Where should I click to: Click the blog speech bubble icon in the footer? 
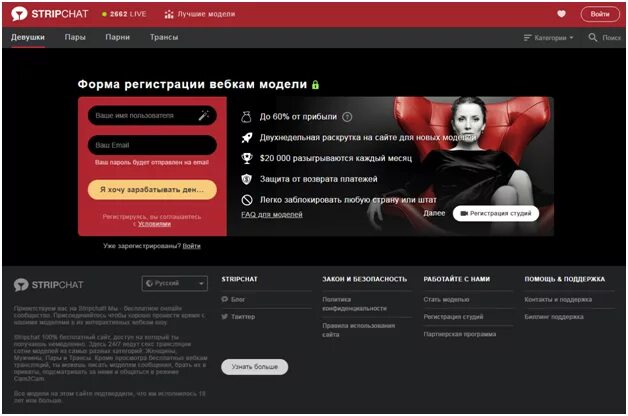[225, 299]
